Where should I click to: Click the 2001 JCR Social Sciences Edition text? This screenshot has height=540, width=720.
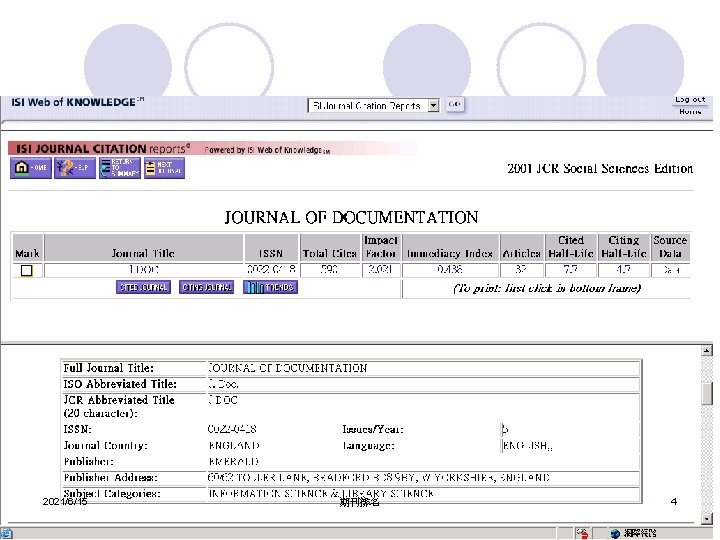coord(600,169)
